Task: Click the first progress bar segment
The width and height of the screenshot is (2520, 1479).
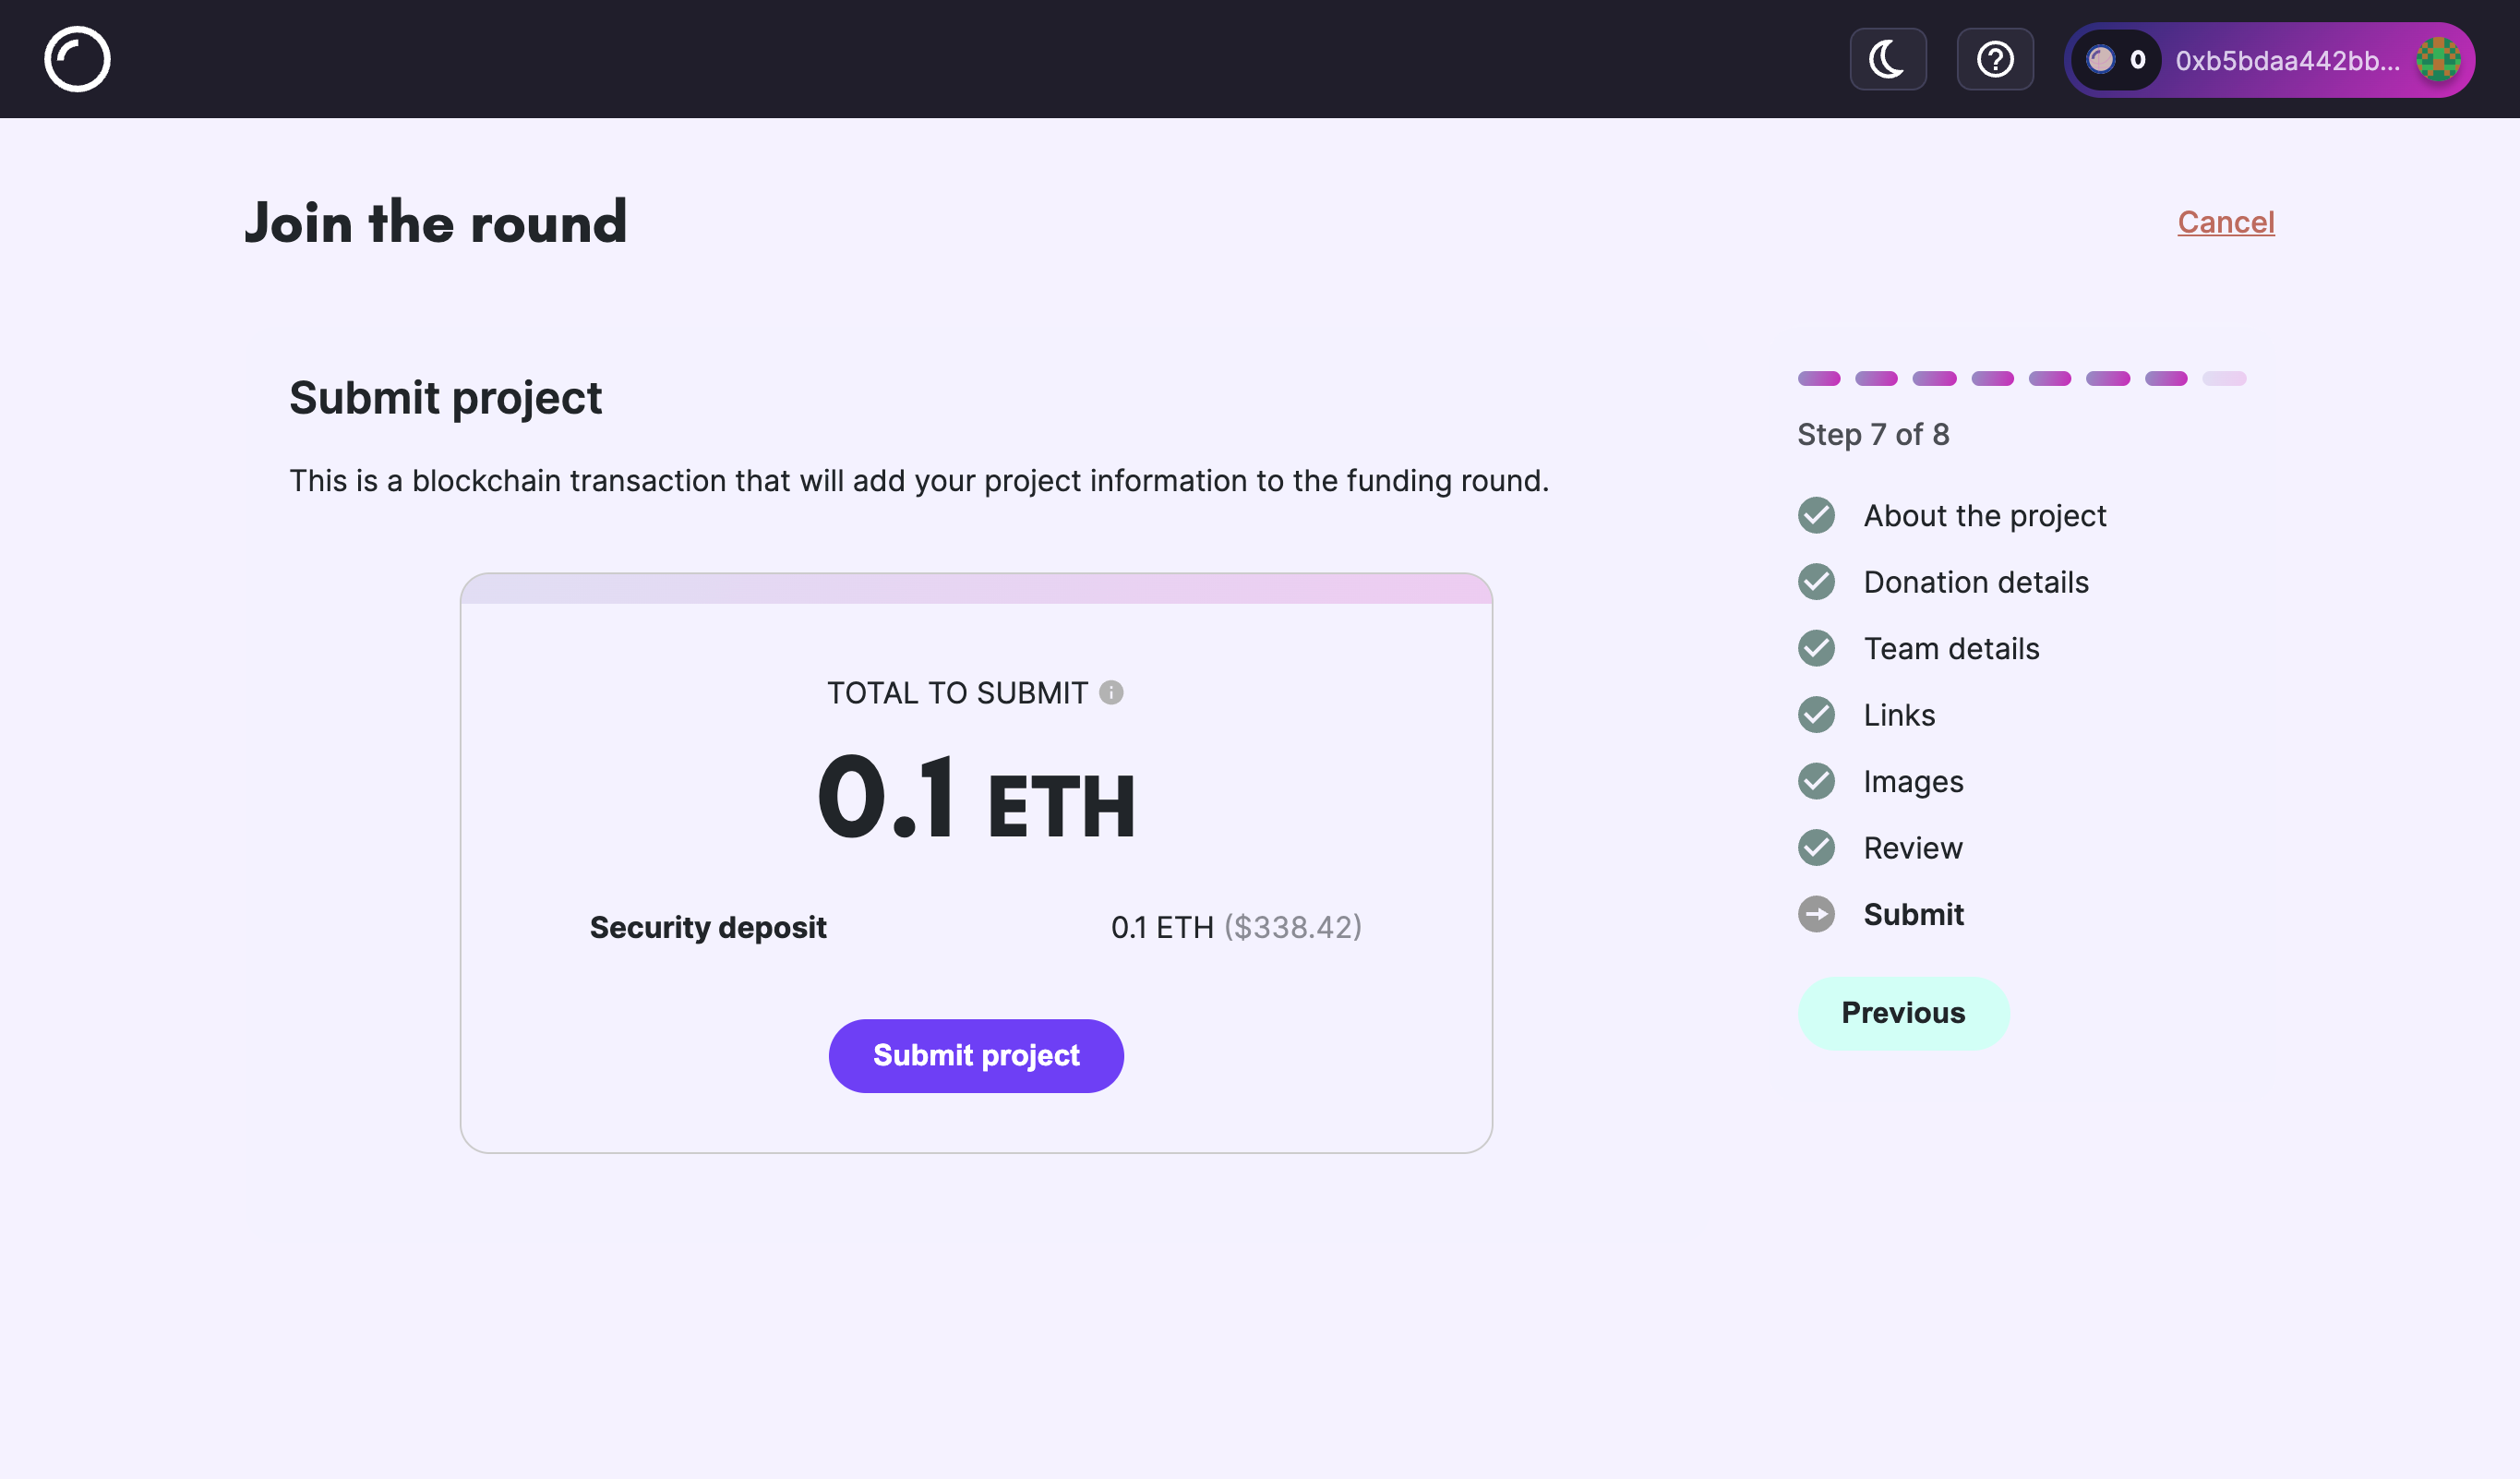Action: click(x=1818, y=379)
